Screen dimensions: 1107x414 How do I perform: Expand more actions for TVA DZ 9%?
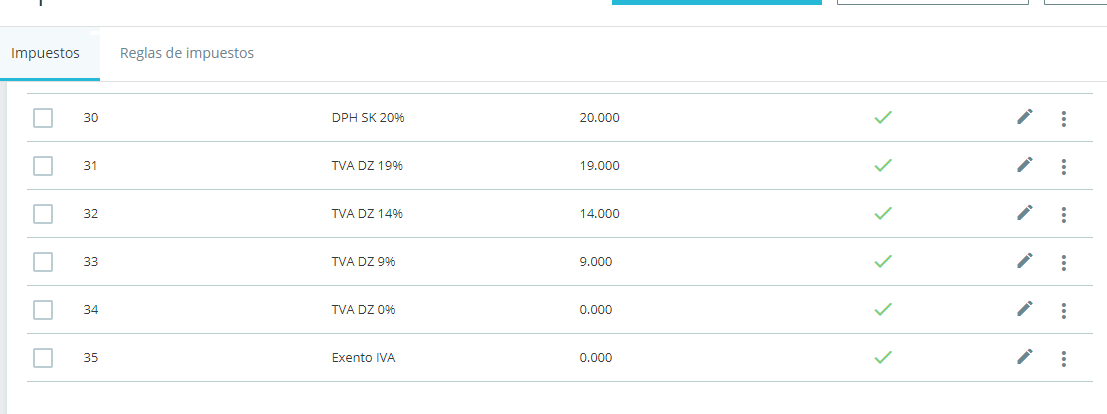[x=1063, y=263]
